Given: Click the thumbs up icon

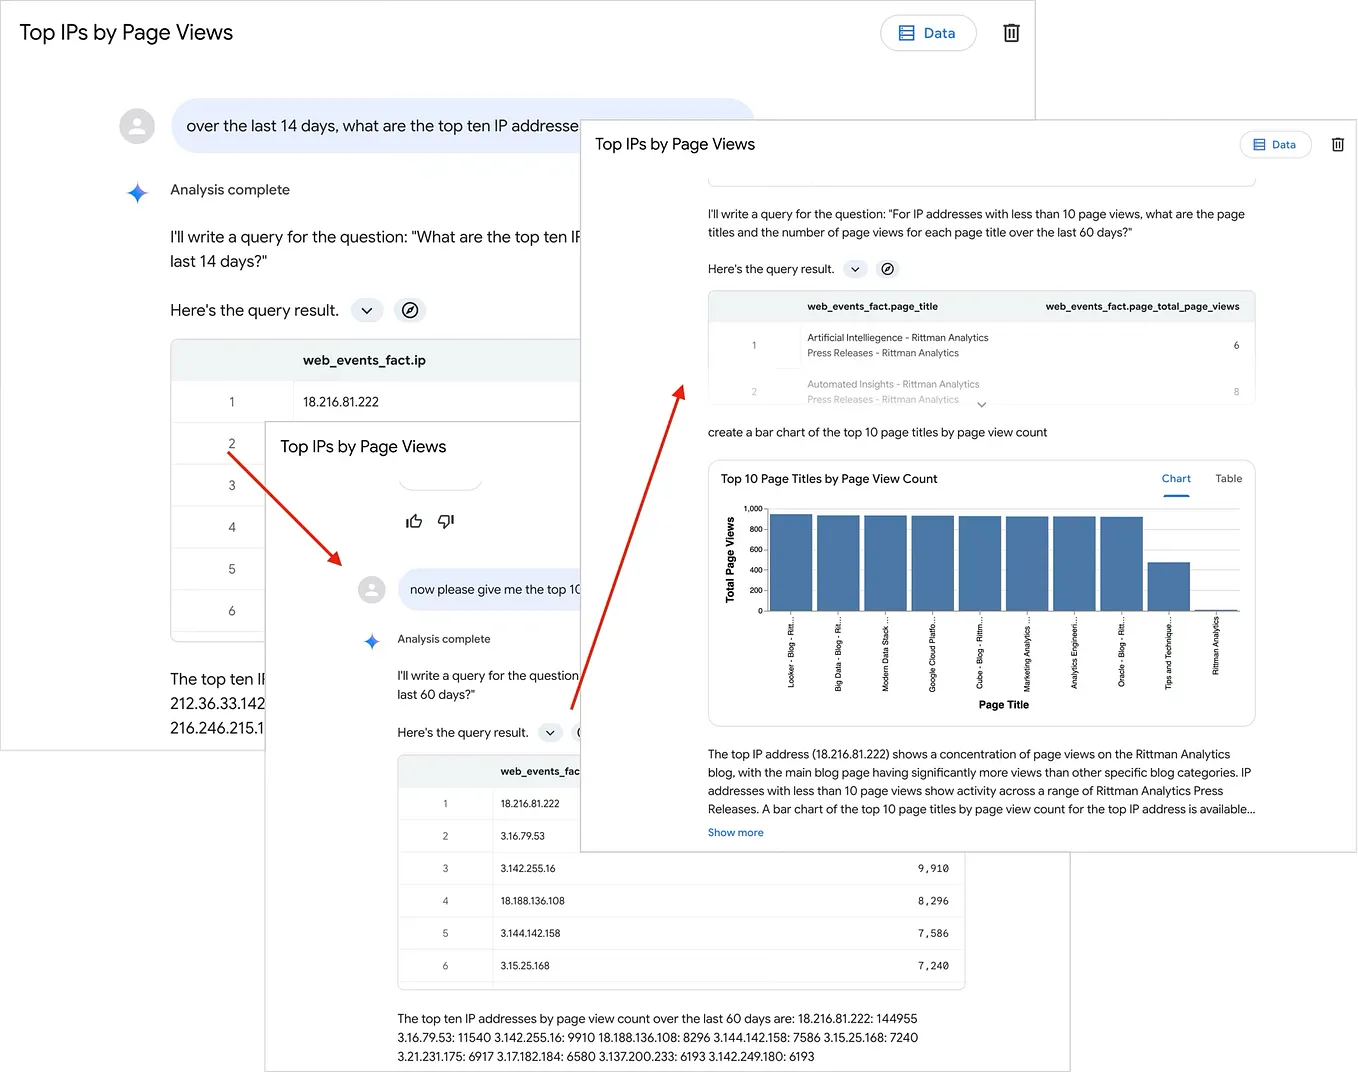Looking at the screenshot, I should [x=413, y=521].
